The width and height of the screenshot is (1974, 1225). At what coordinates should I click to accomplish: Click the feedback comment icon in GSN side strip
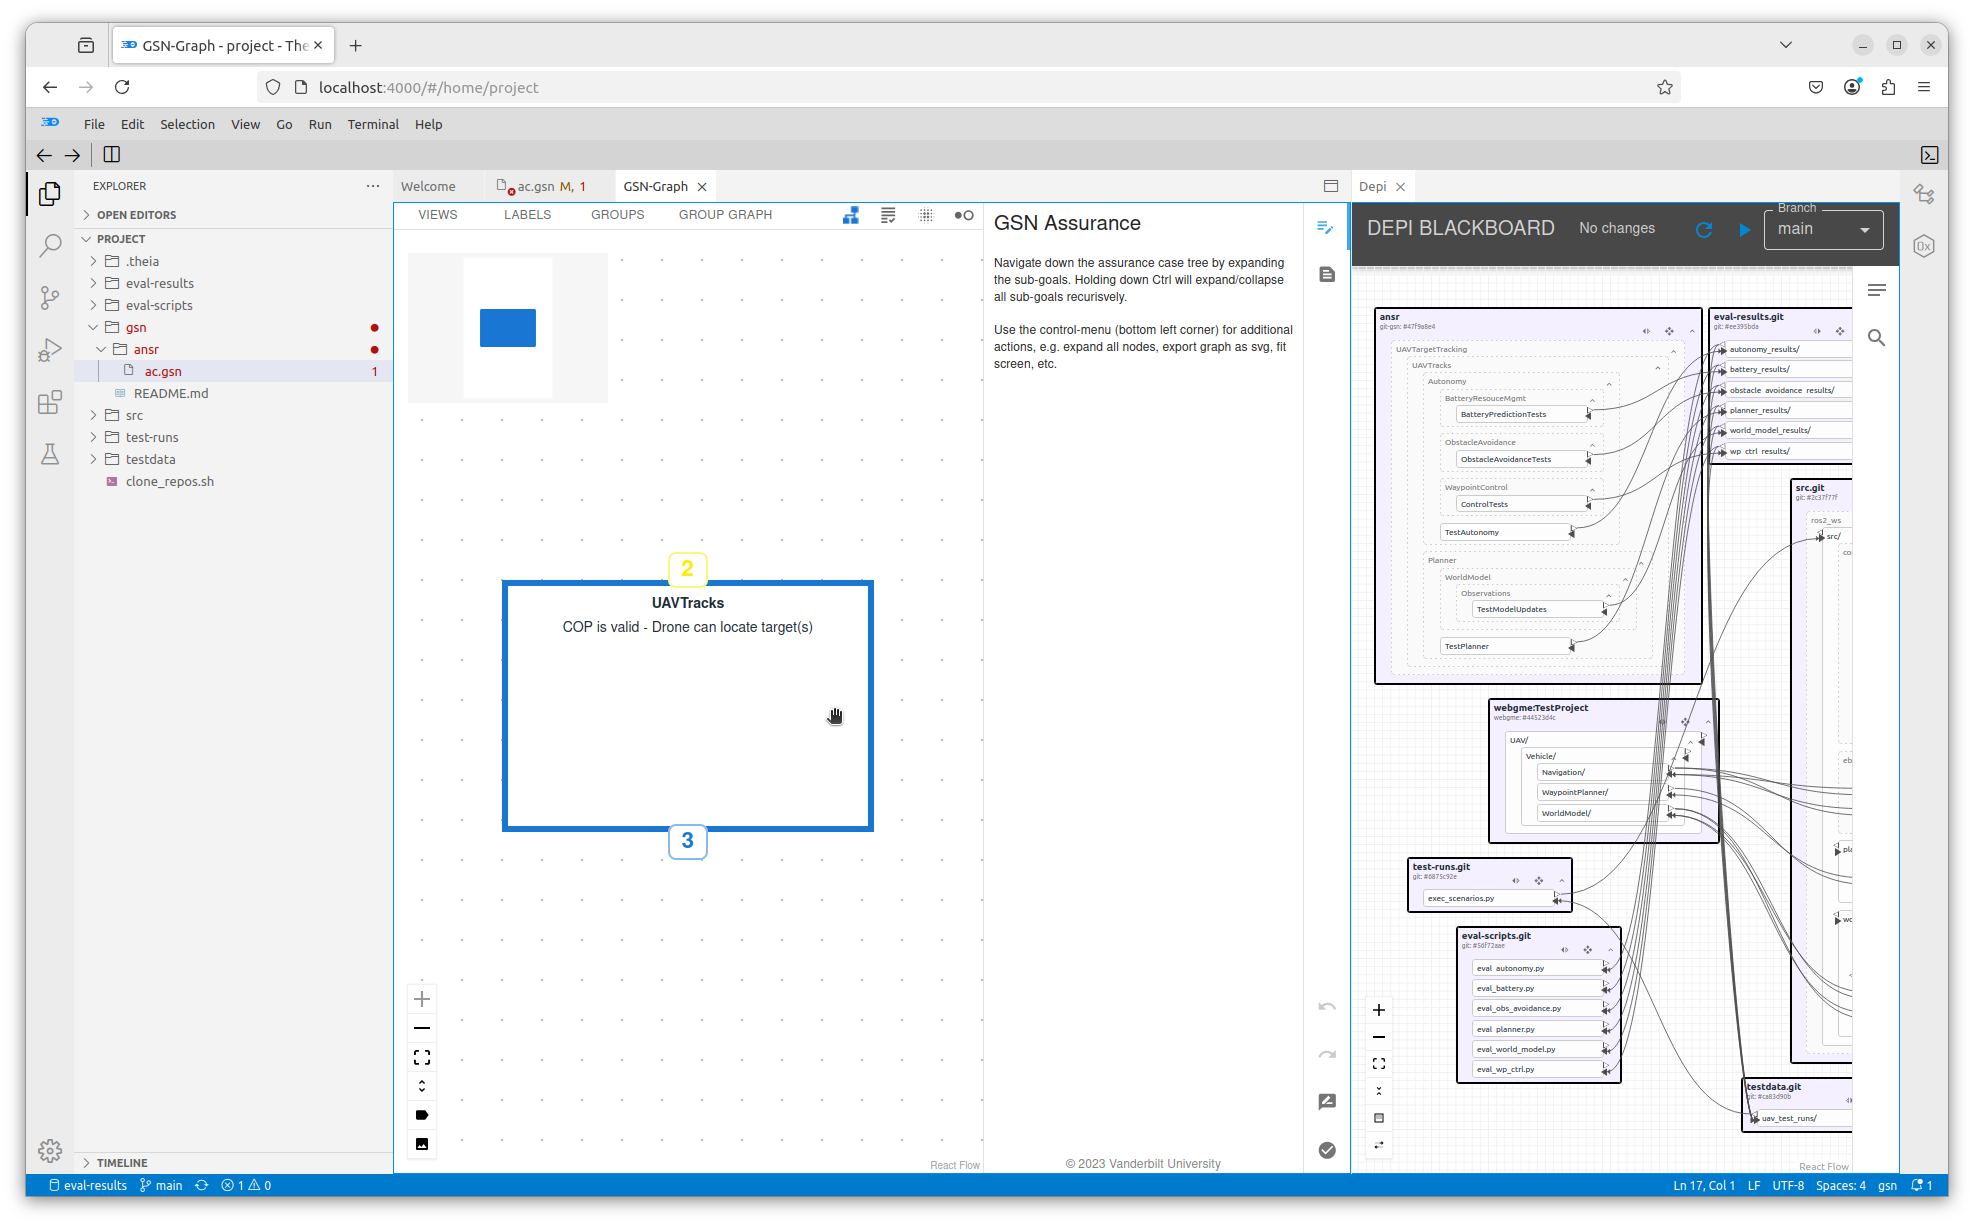coord(1327,1101)
